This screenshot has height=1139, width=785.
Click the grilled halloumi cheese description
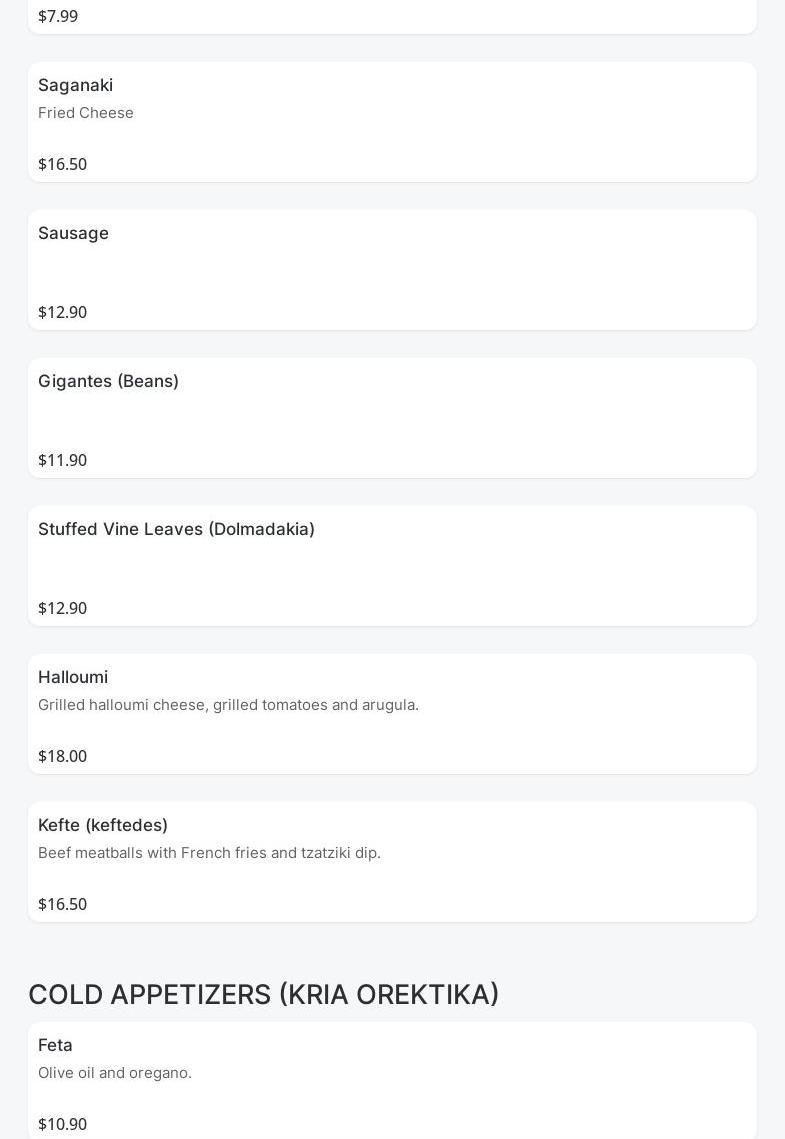[x=228, y=705]
